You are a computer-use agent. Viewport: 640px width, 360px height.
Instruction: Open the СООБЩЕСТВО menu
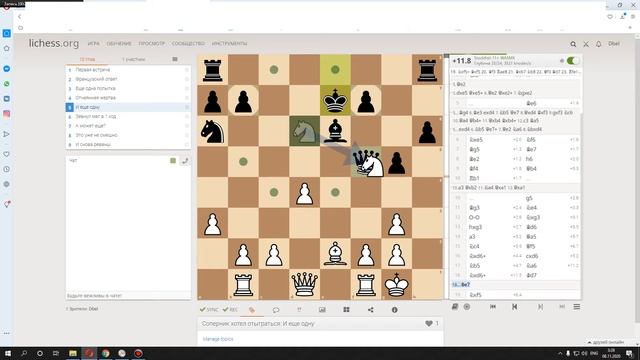[188, 44]
